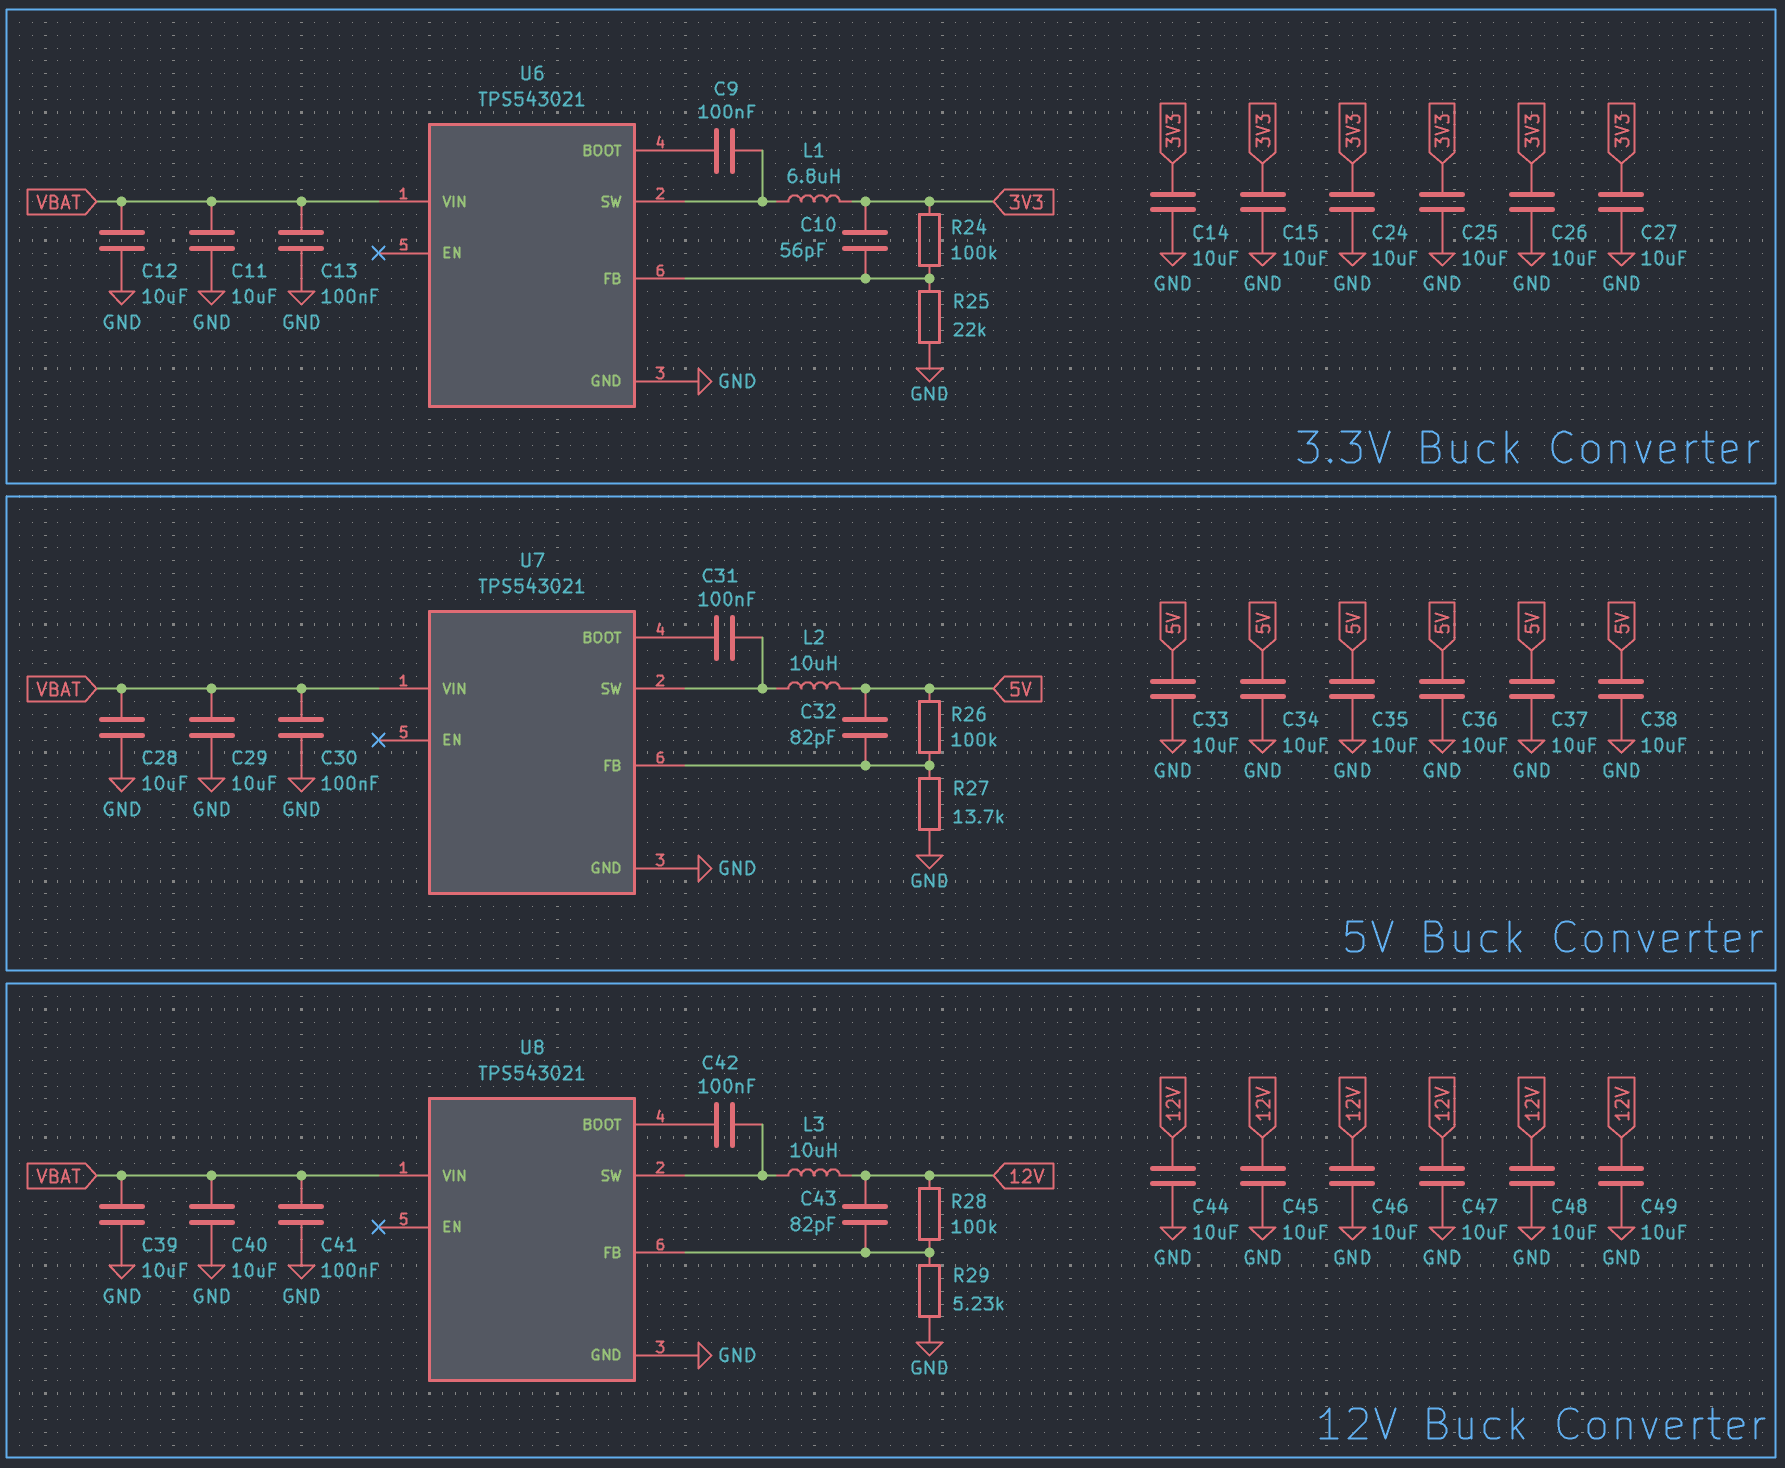
Task: Click the 12V power flag above C46
Action: tap(1352, 1107)
